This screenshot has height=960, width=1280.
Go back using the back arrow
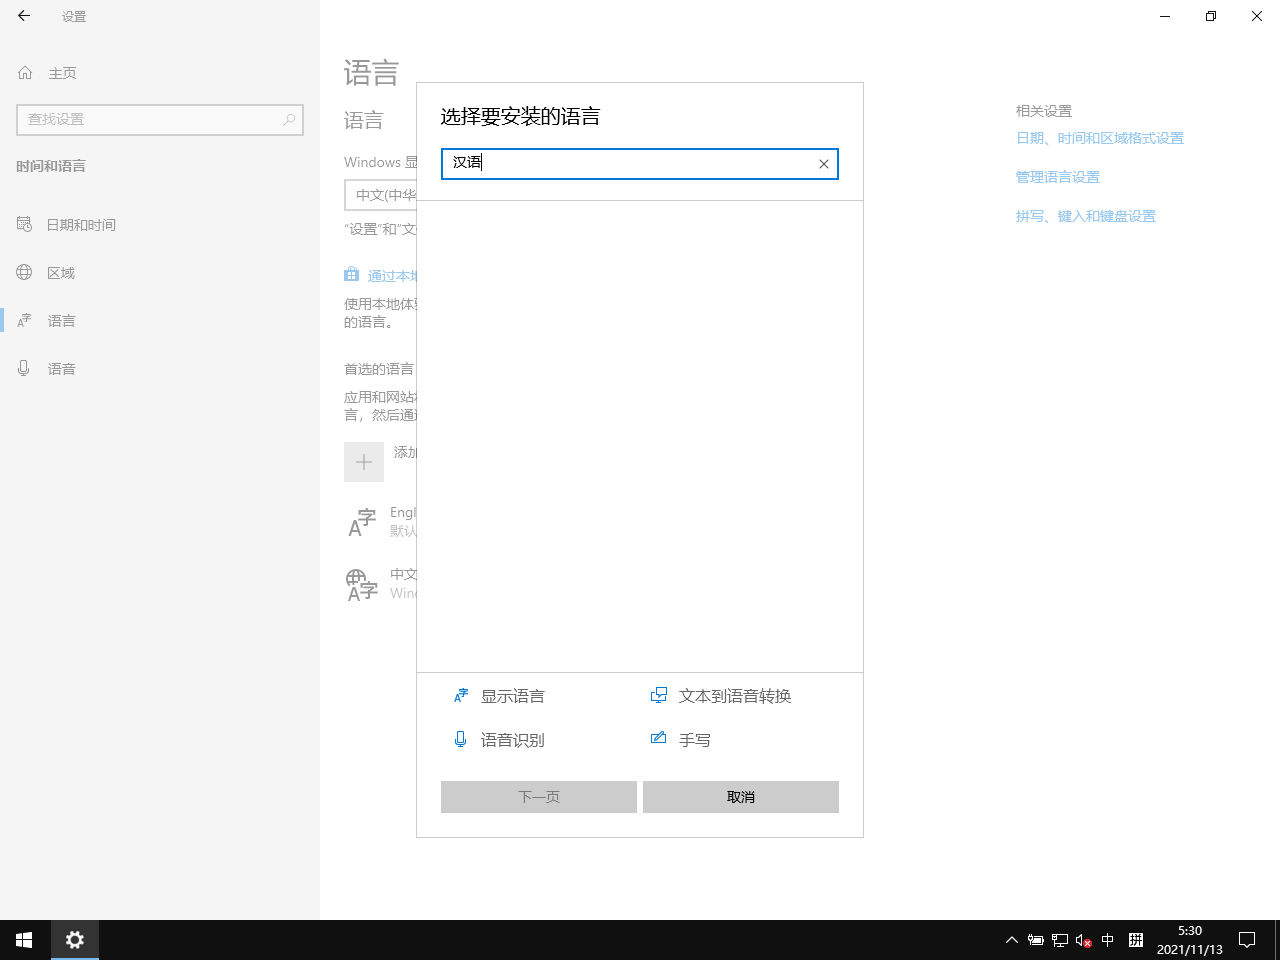point(24,16)
